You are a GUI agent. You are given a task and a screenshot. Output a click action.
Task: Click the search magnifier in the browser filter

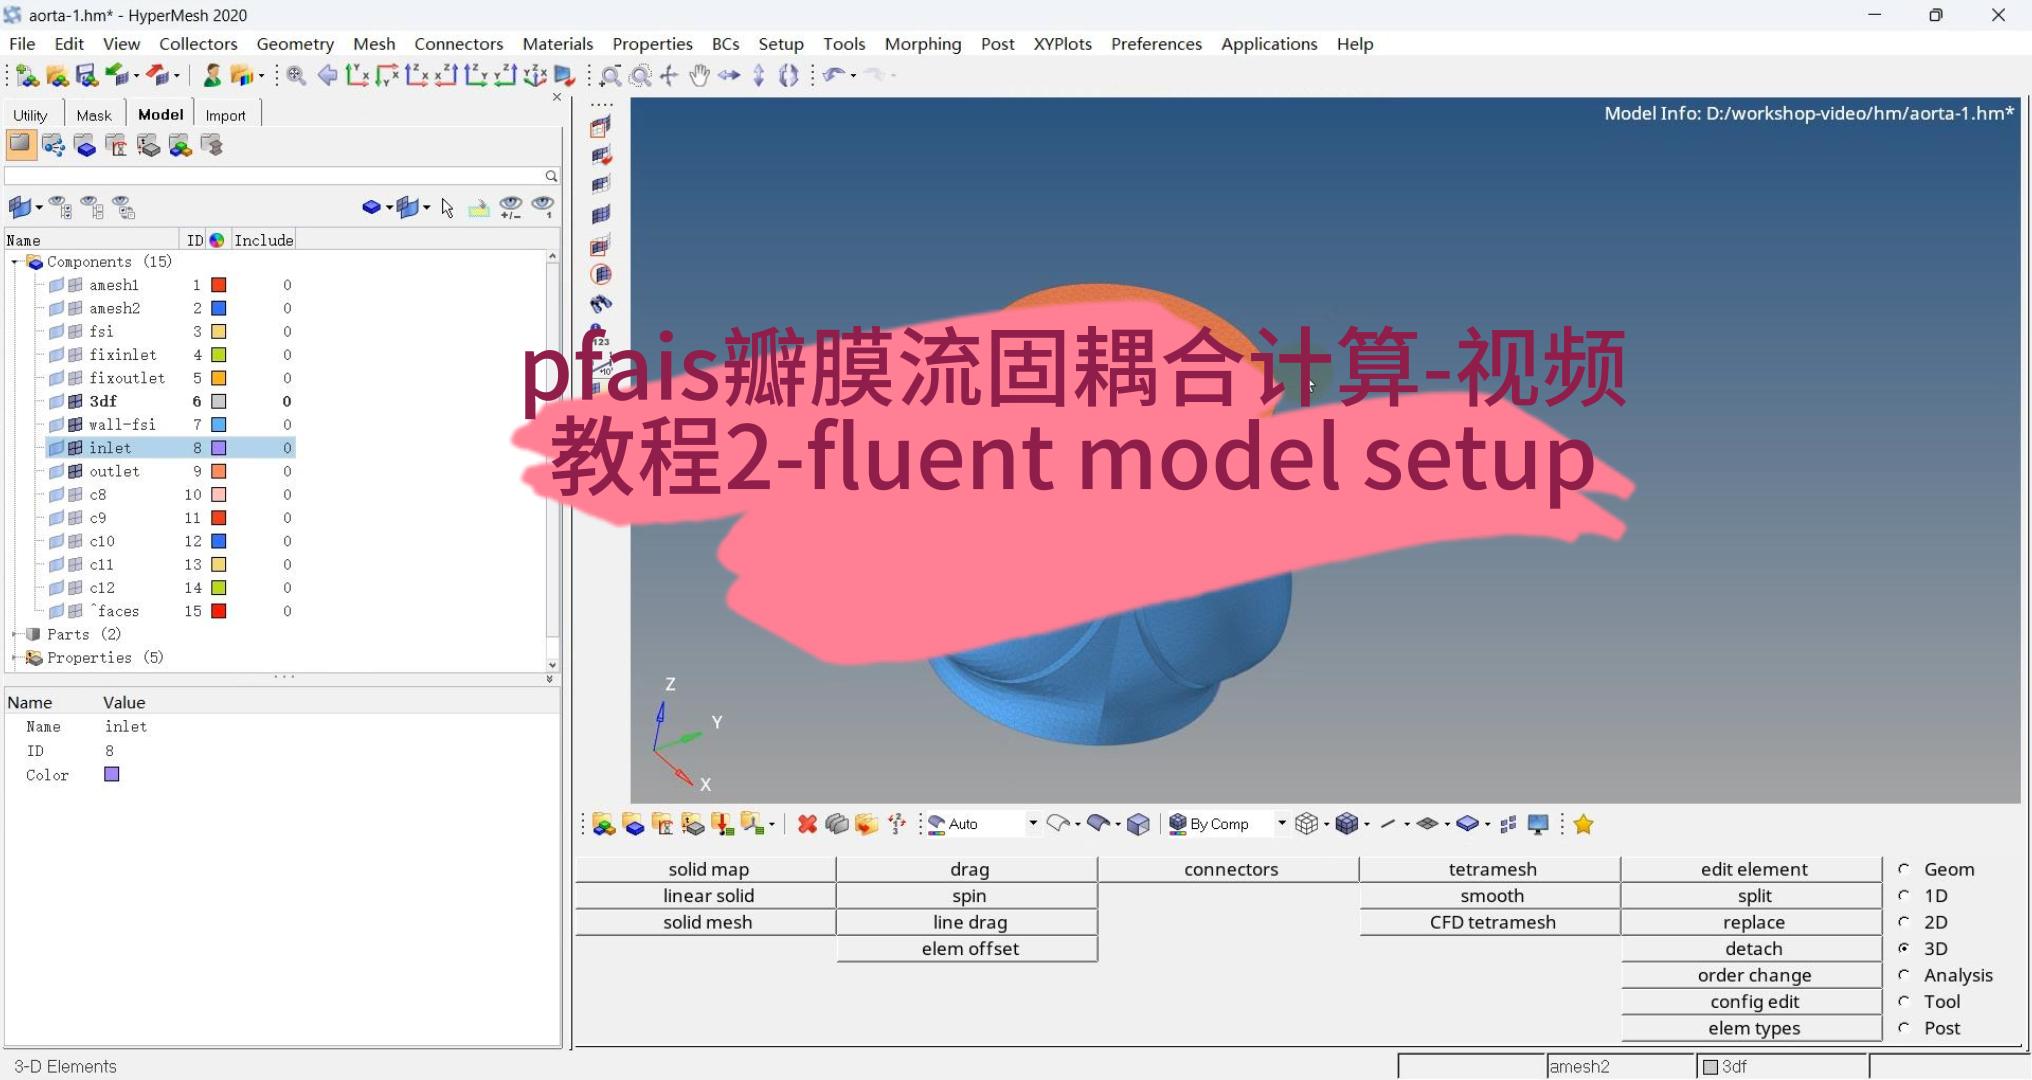coord(551,176)
